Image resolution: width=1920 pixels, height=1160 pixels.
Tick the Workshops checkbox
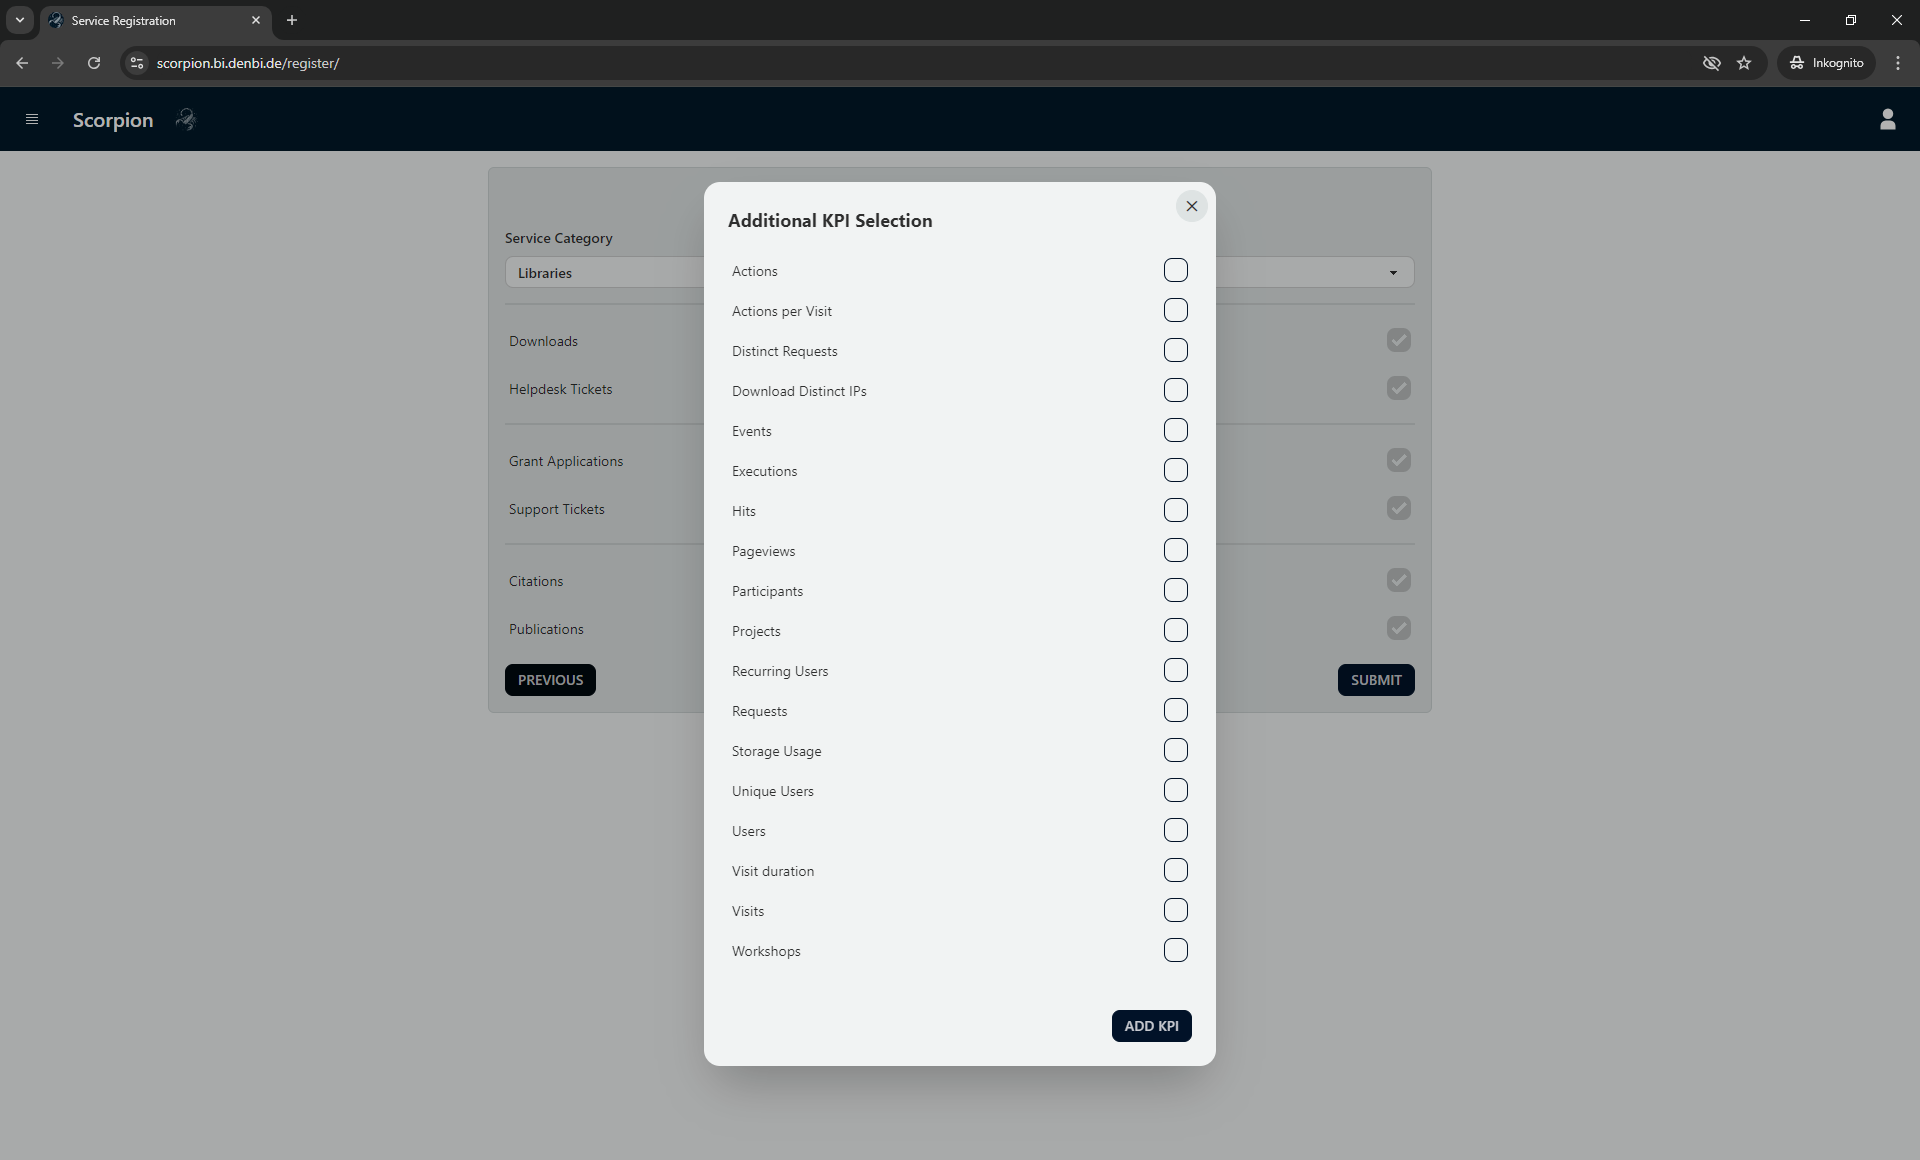1176,950
